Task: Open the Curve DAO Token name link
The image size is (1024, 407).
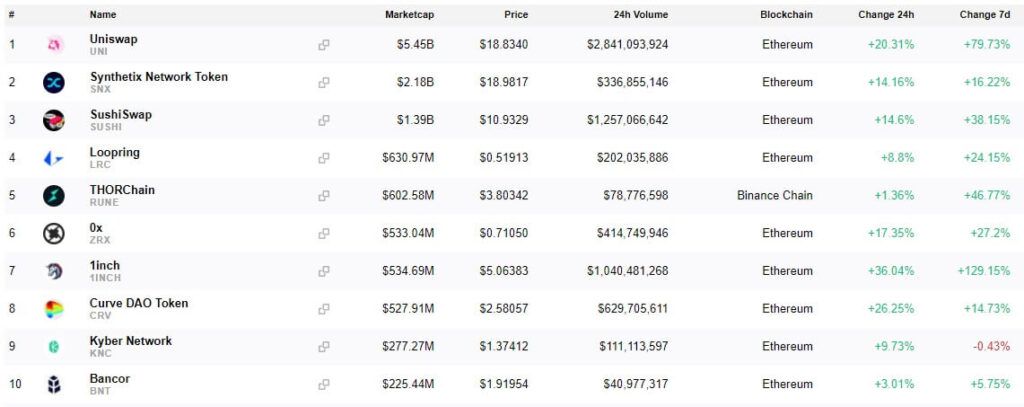Action: point(139,303)
